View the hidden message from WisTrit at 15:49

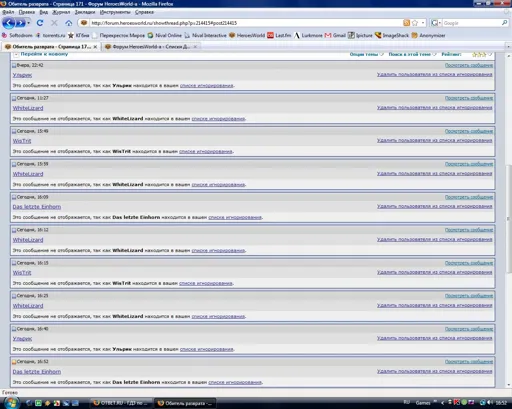point(469,131)
